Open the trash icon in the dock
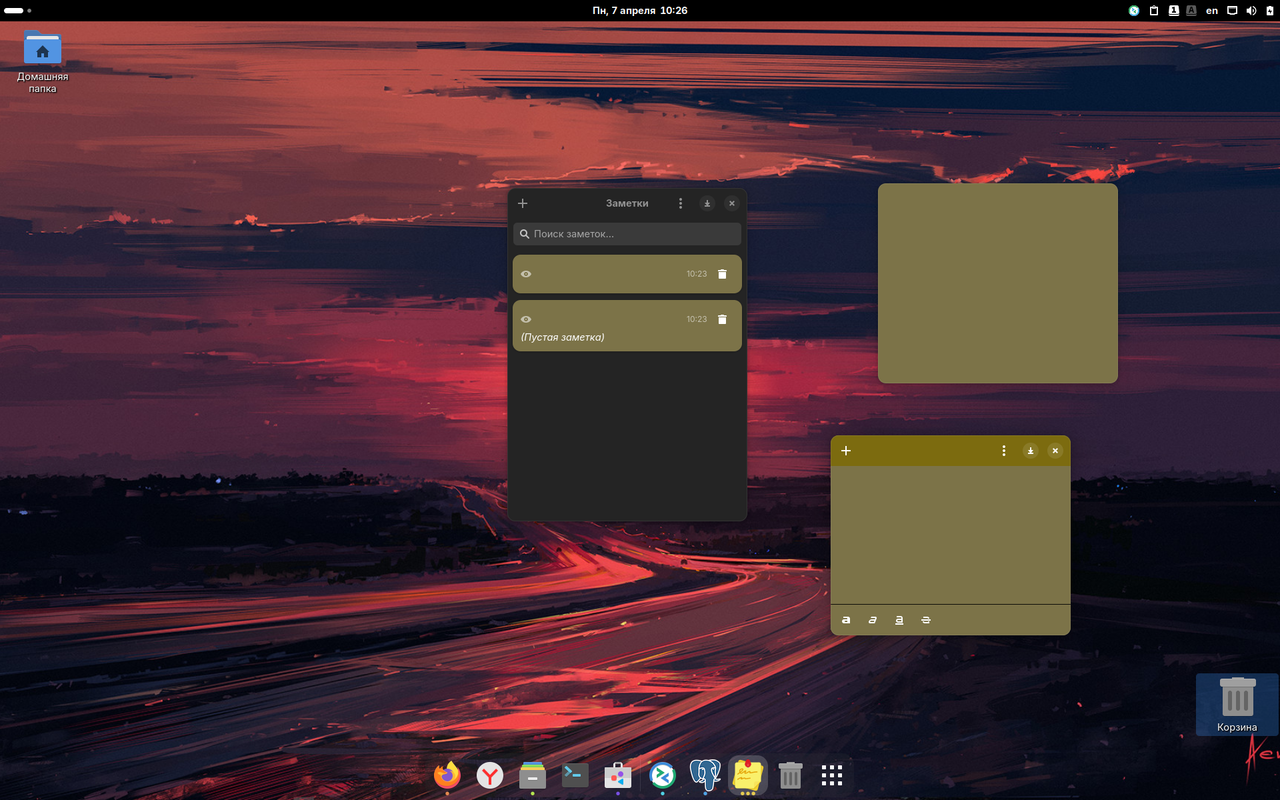The image size is (1280, 800). (790, 775)
